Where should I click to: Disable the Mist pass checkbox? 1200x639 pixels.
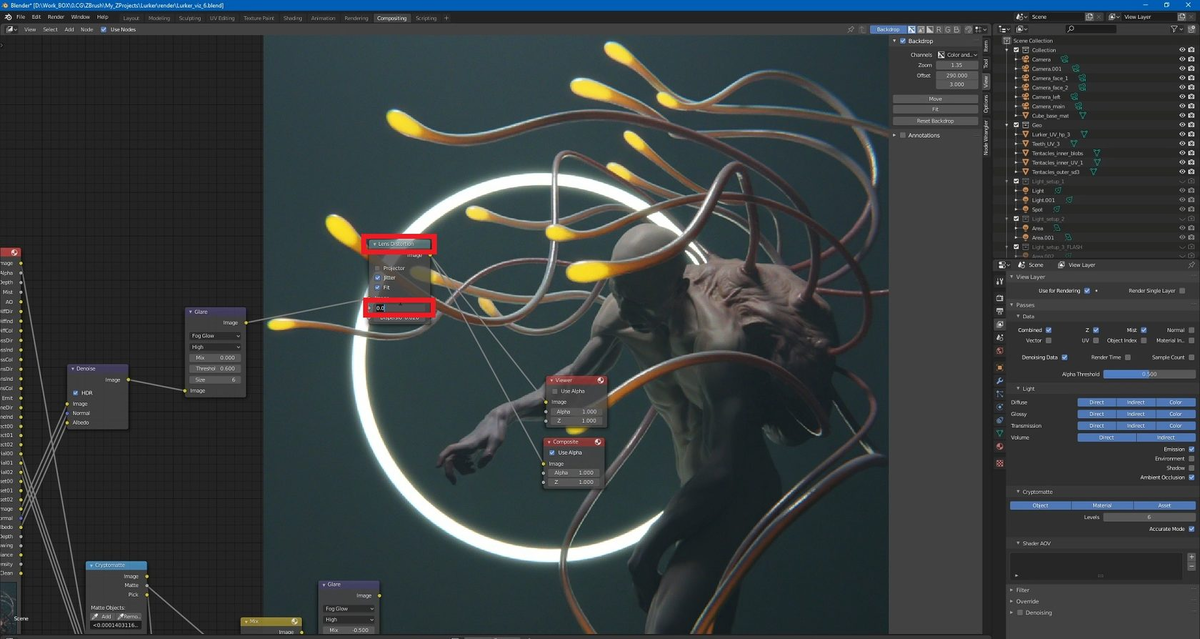1144,329
